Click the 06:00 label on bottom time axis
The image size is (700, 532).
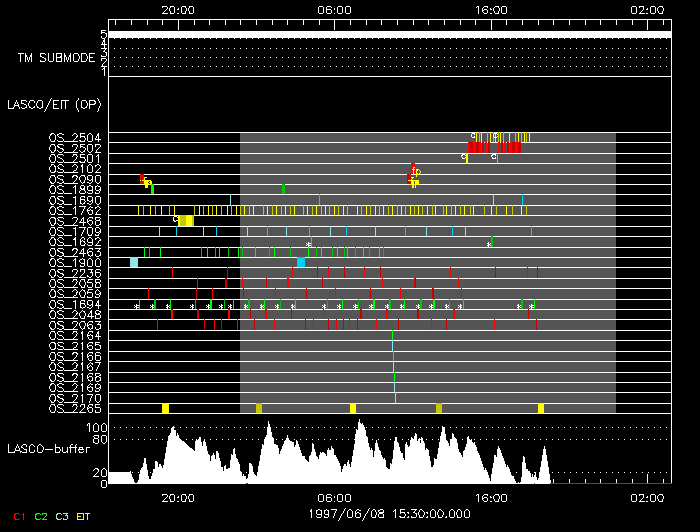click(x=334, y=493)
